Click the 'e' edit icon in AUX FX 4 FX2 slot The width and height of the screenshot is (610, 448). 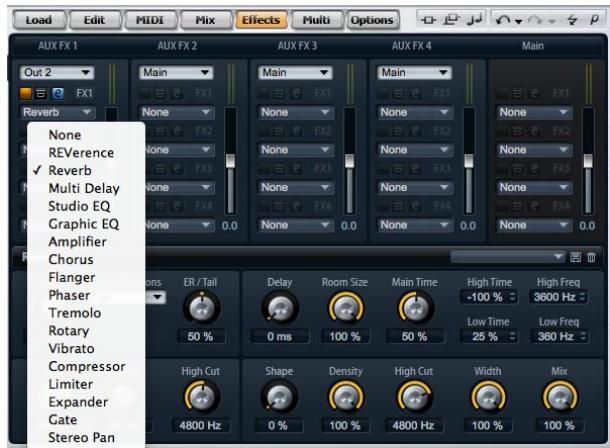click(x=415, y=131)
